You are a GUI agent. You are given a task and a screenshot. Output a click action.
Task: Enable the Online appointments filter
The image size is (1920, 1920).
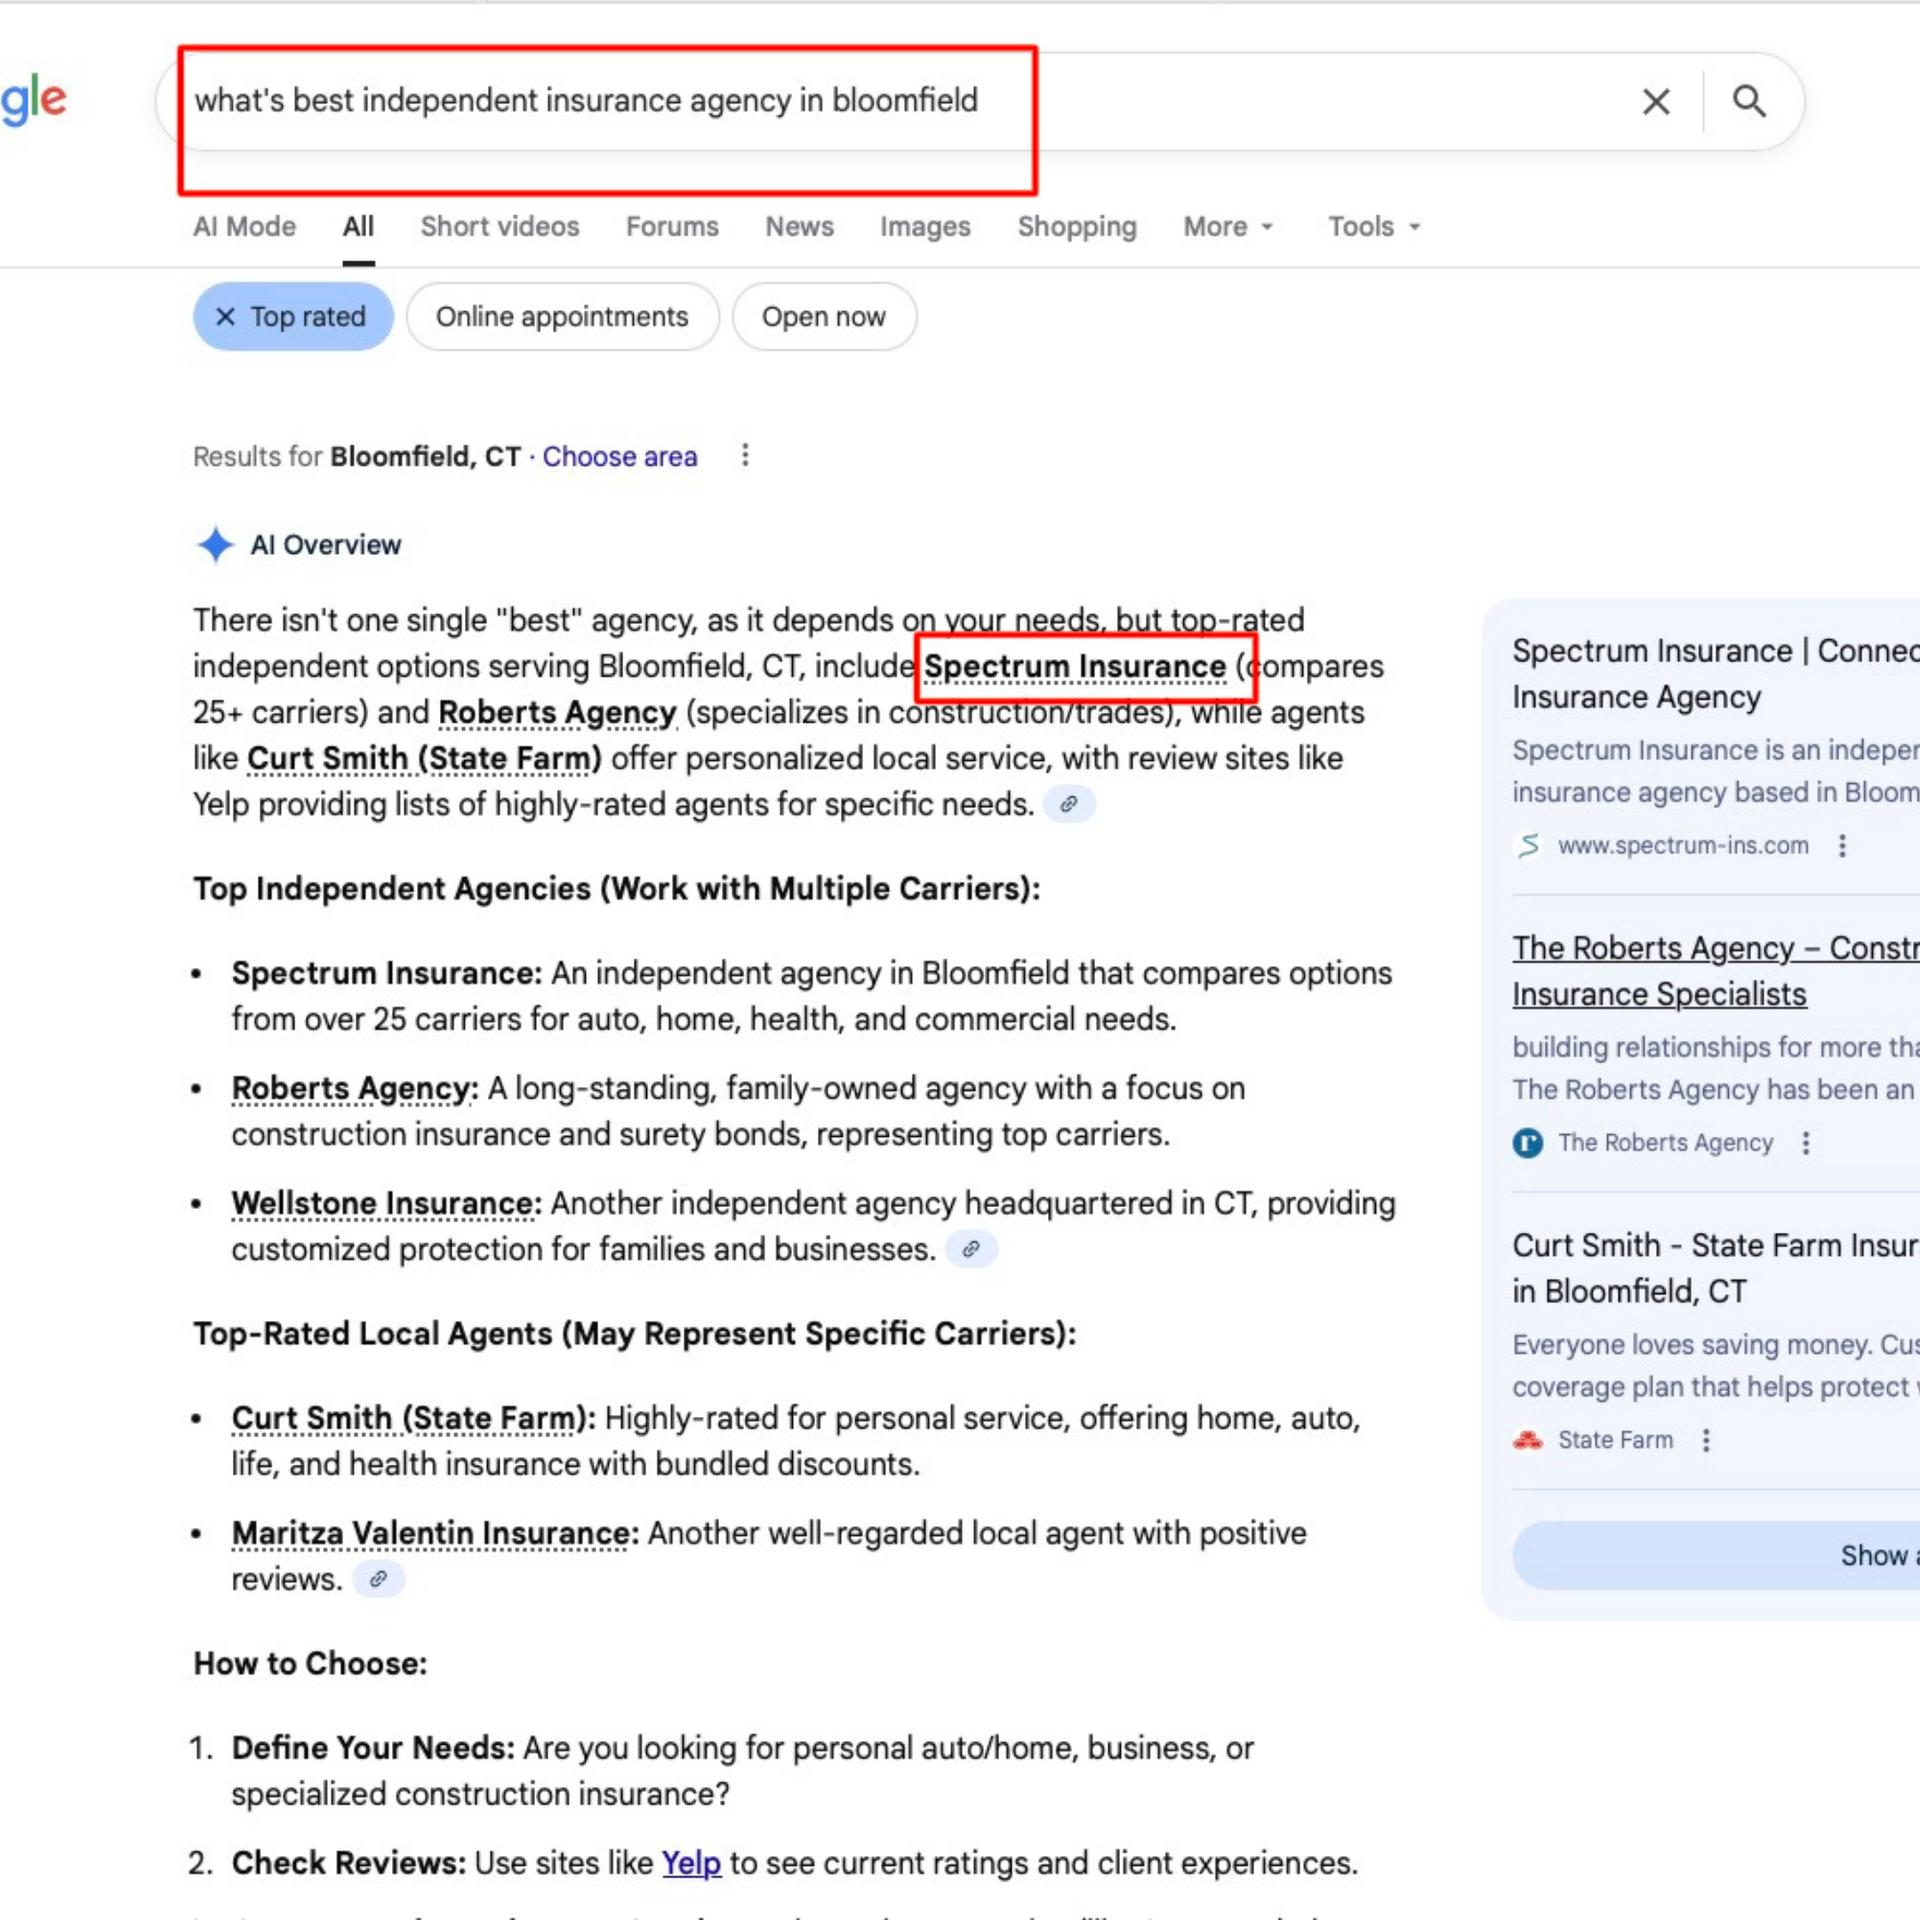click(561, 316)
